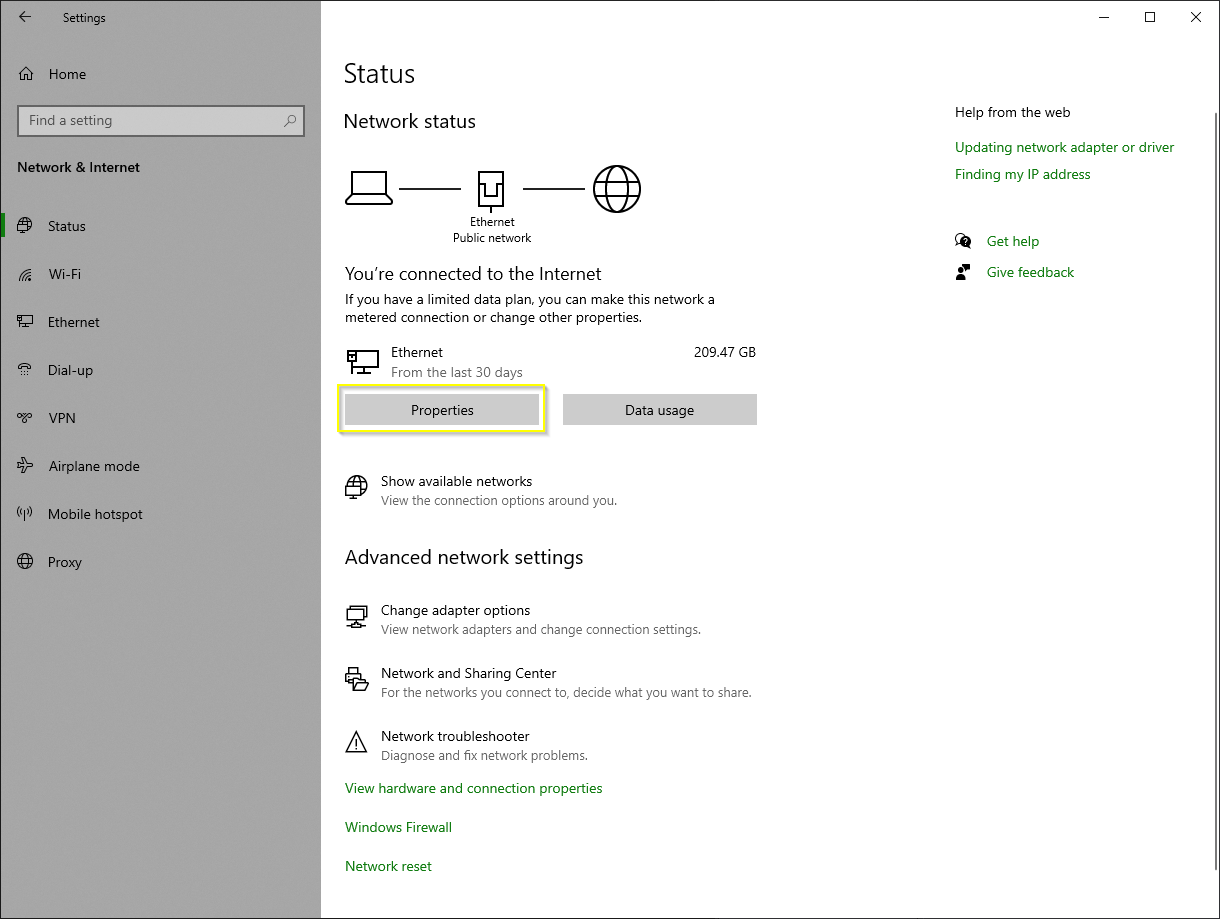Click the Give feedback link
The height and width of the screenshot is (919, 1220).
(1031, 272)
